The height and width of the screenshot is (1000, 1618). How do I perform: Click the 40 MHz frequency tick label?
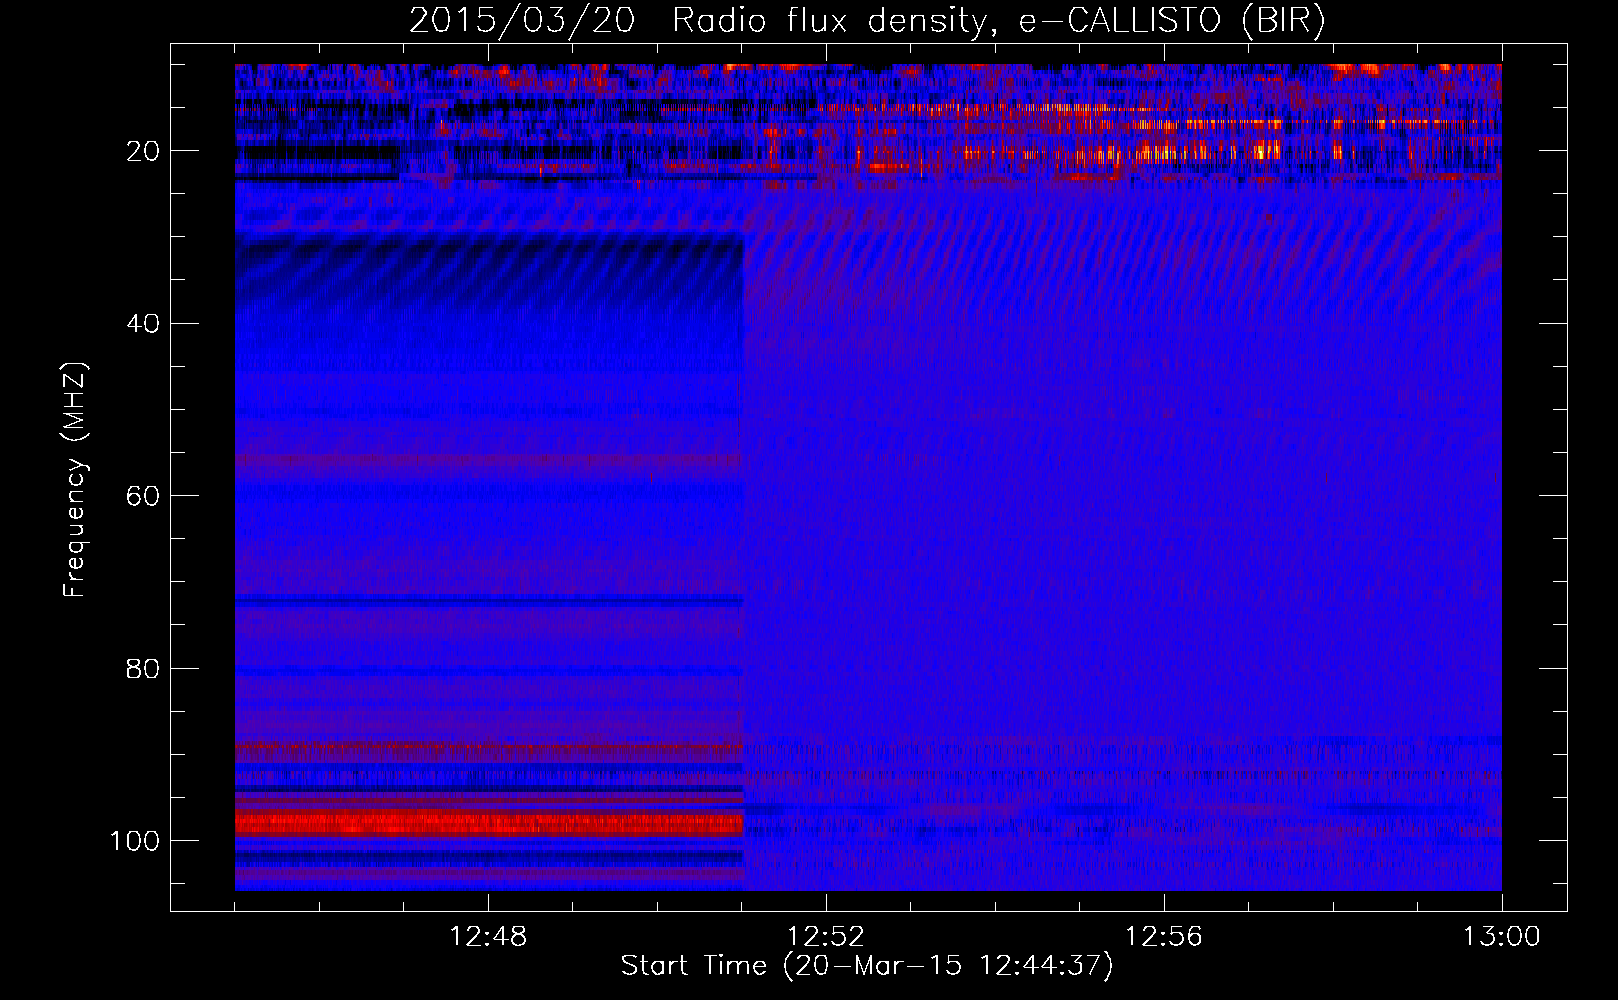(143, 323)
